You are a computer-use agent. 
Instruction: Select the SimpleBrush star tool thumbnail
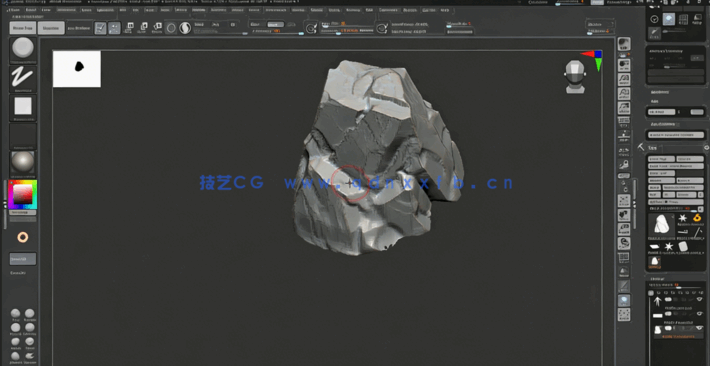(682, 219)
